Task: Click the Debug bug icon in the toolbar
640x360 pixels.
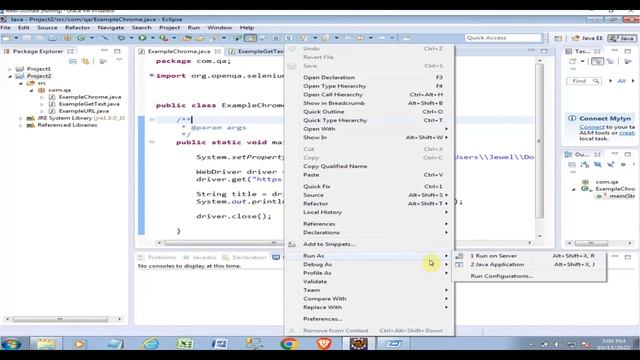Action: coord(121,38)
